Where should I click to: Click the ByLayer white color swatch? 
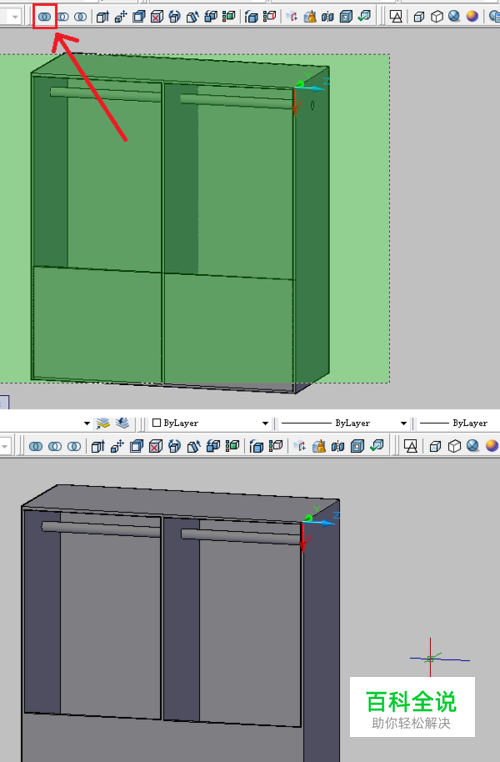click(156, 423)
